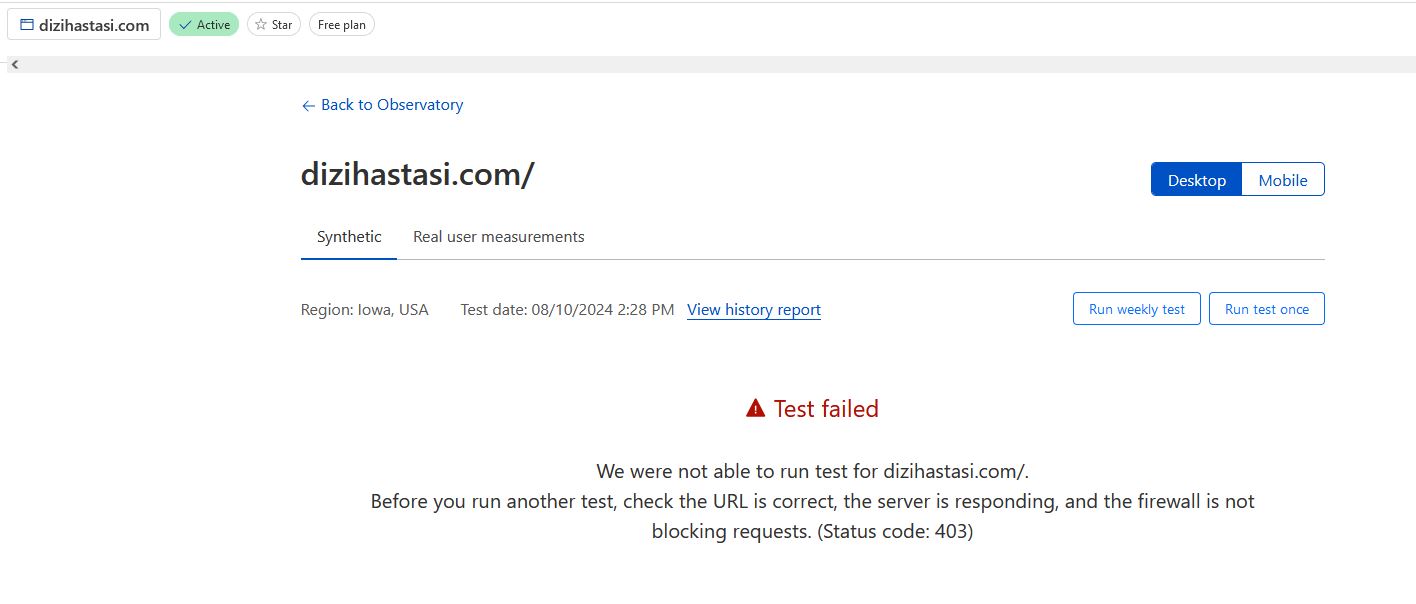
Task: Click the red warning triangle icon
Action: 755,408
